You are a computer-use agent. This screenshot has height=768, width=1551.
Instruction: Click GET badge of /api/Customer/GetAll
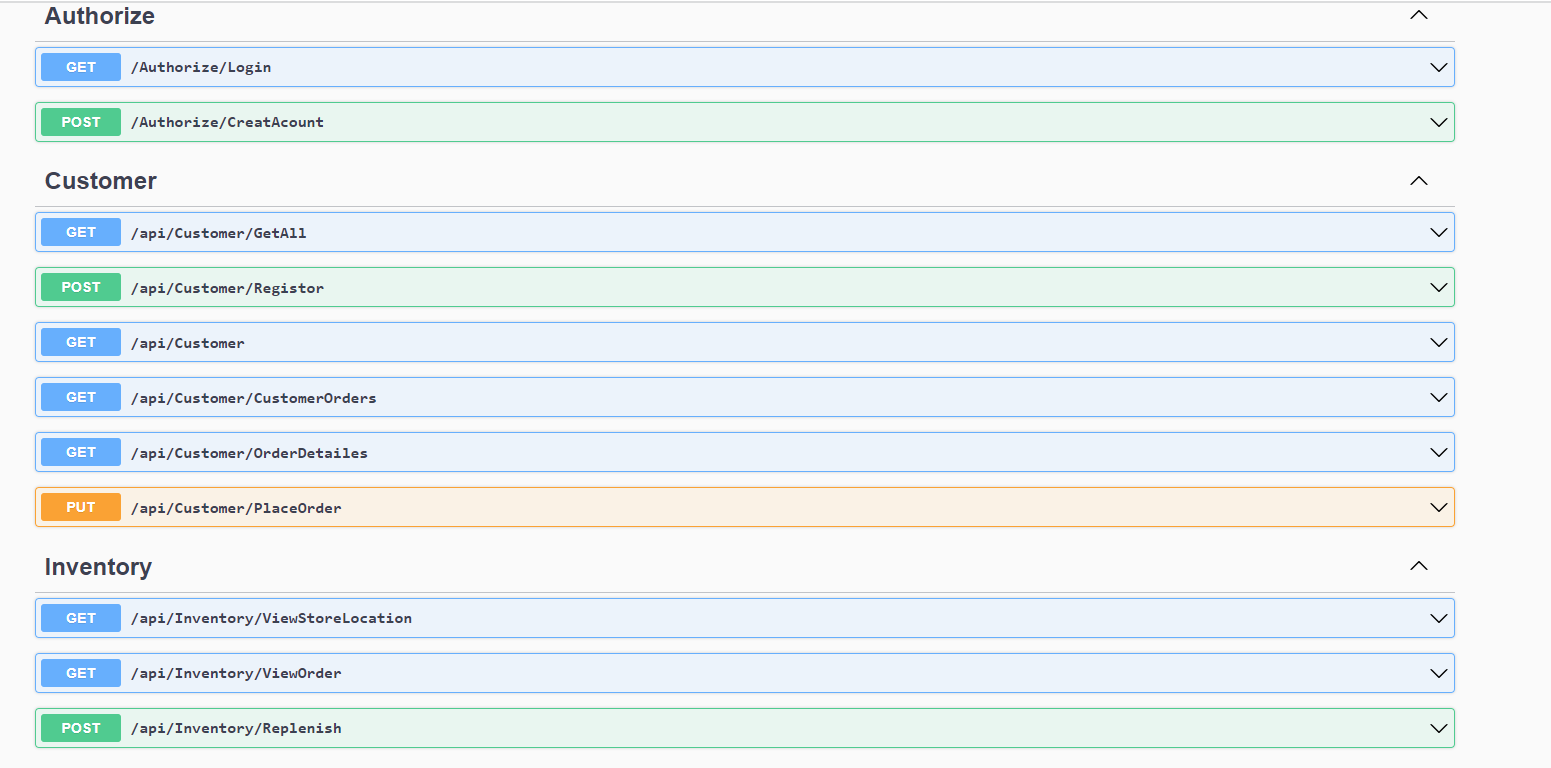click(81, 232)
